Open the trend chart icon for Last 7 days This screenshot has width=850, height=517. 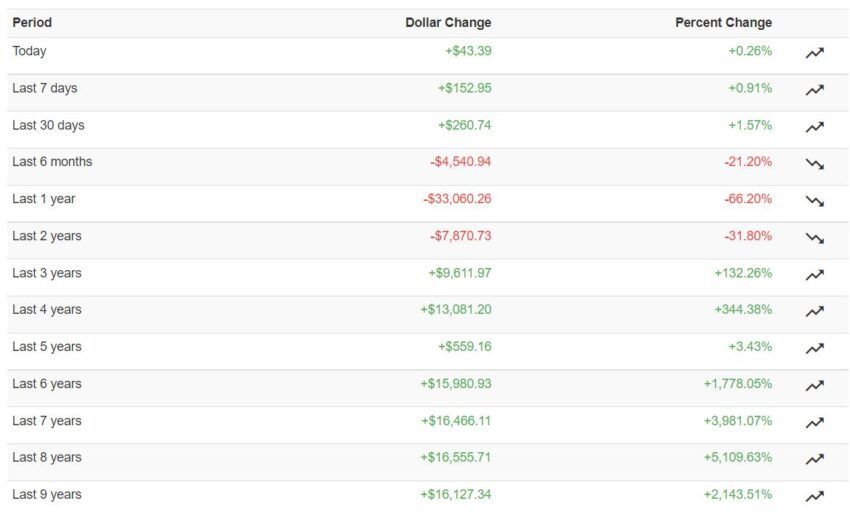[814, 90]
